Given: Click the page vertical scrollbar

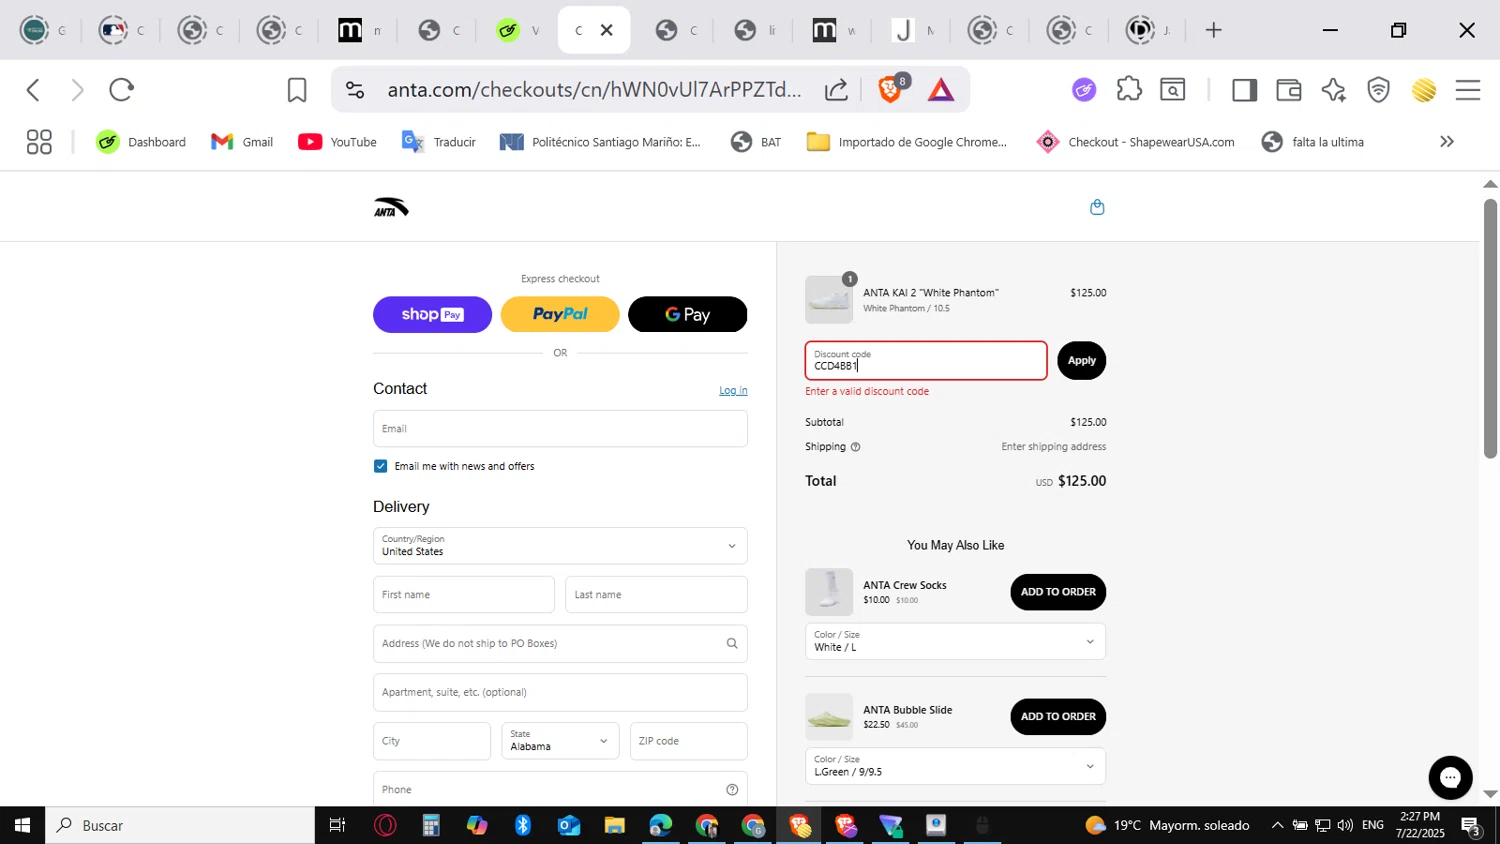Looking at the screenshot, I should (x=1490, y=328).
